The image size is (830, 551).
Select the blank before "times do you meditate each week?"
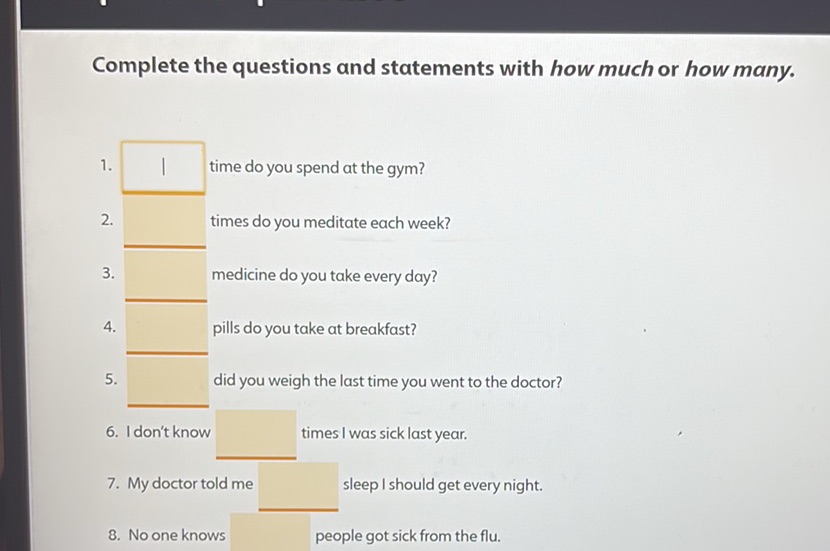click(x=165, y=221)
